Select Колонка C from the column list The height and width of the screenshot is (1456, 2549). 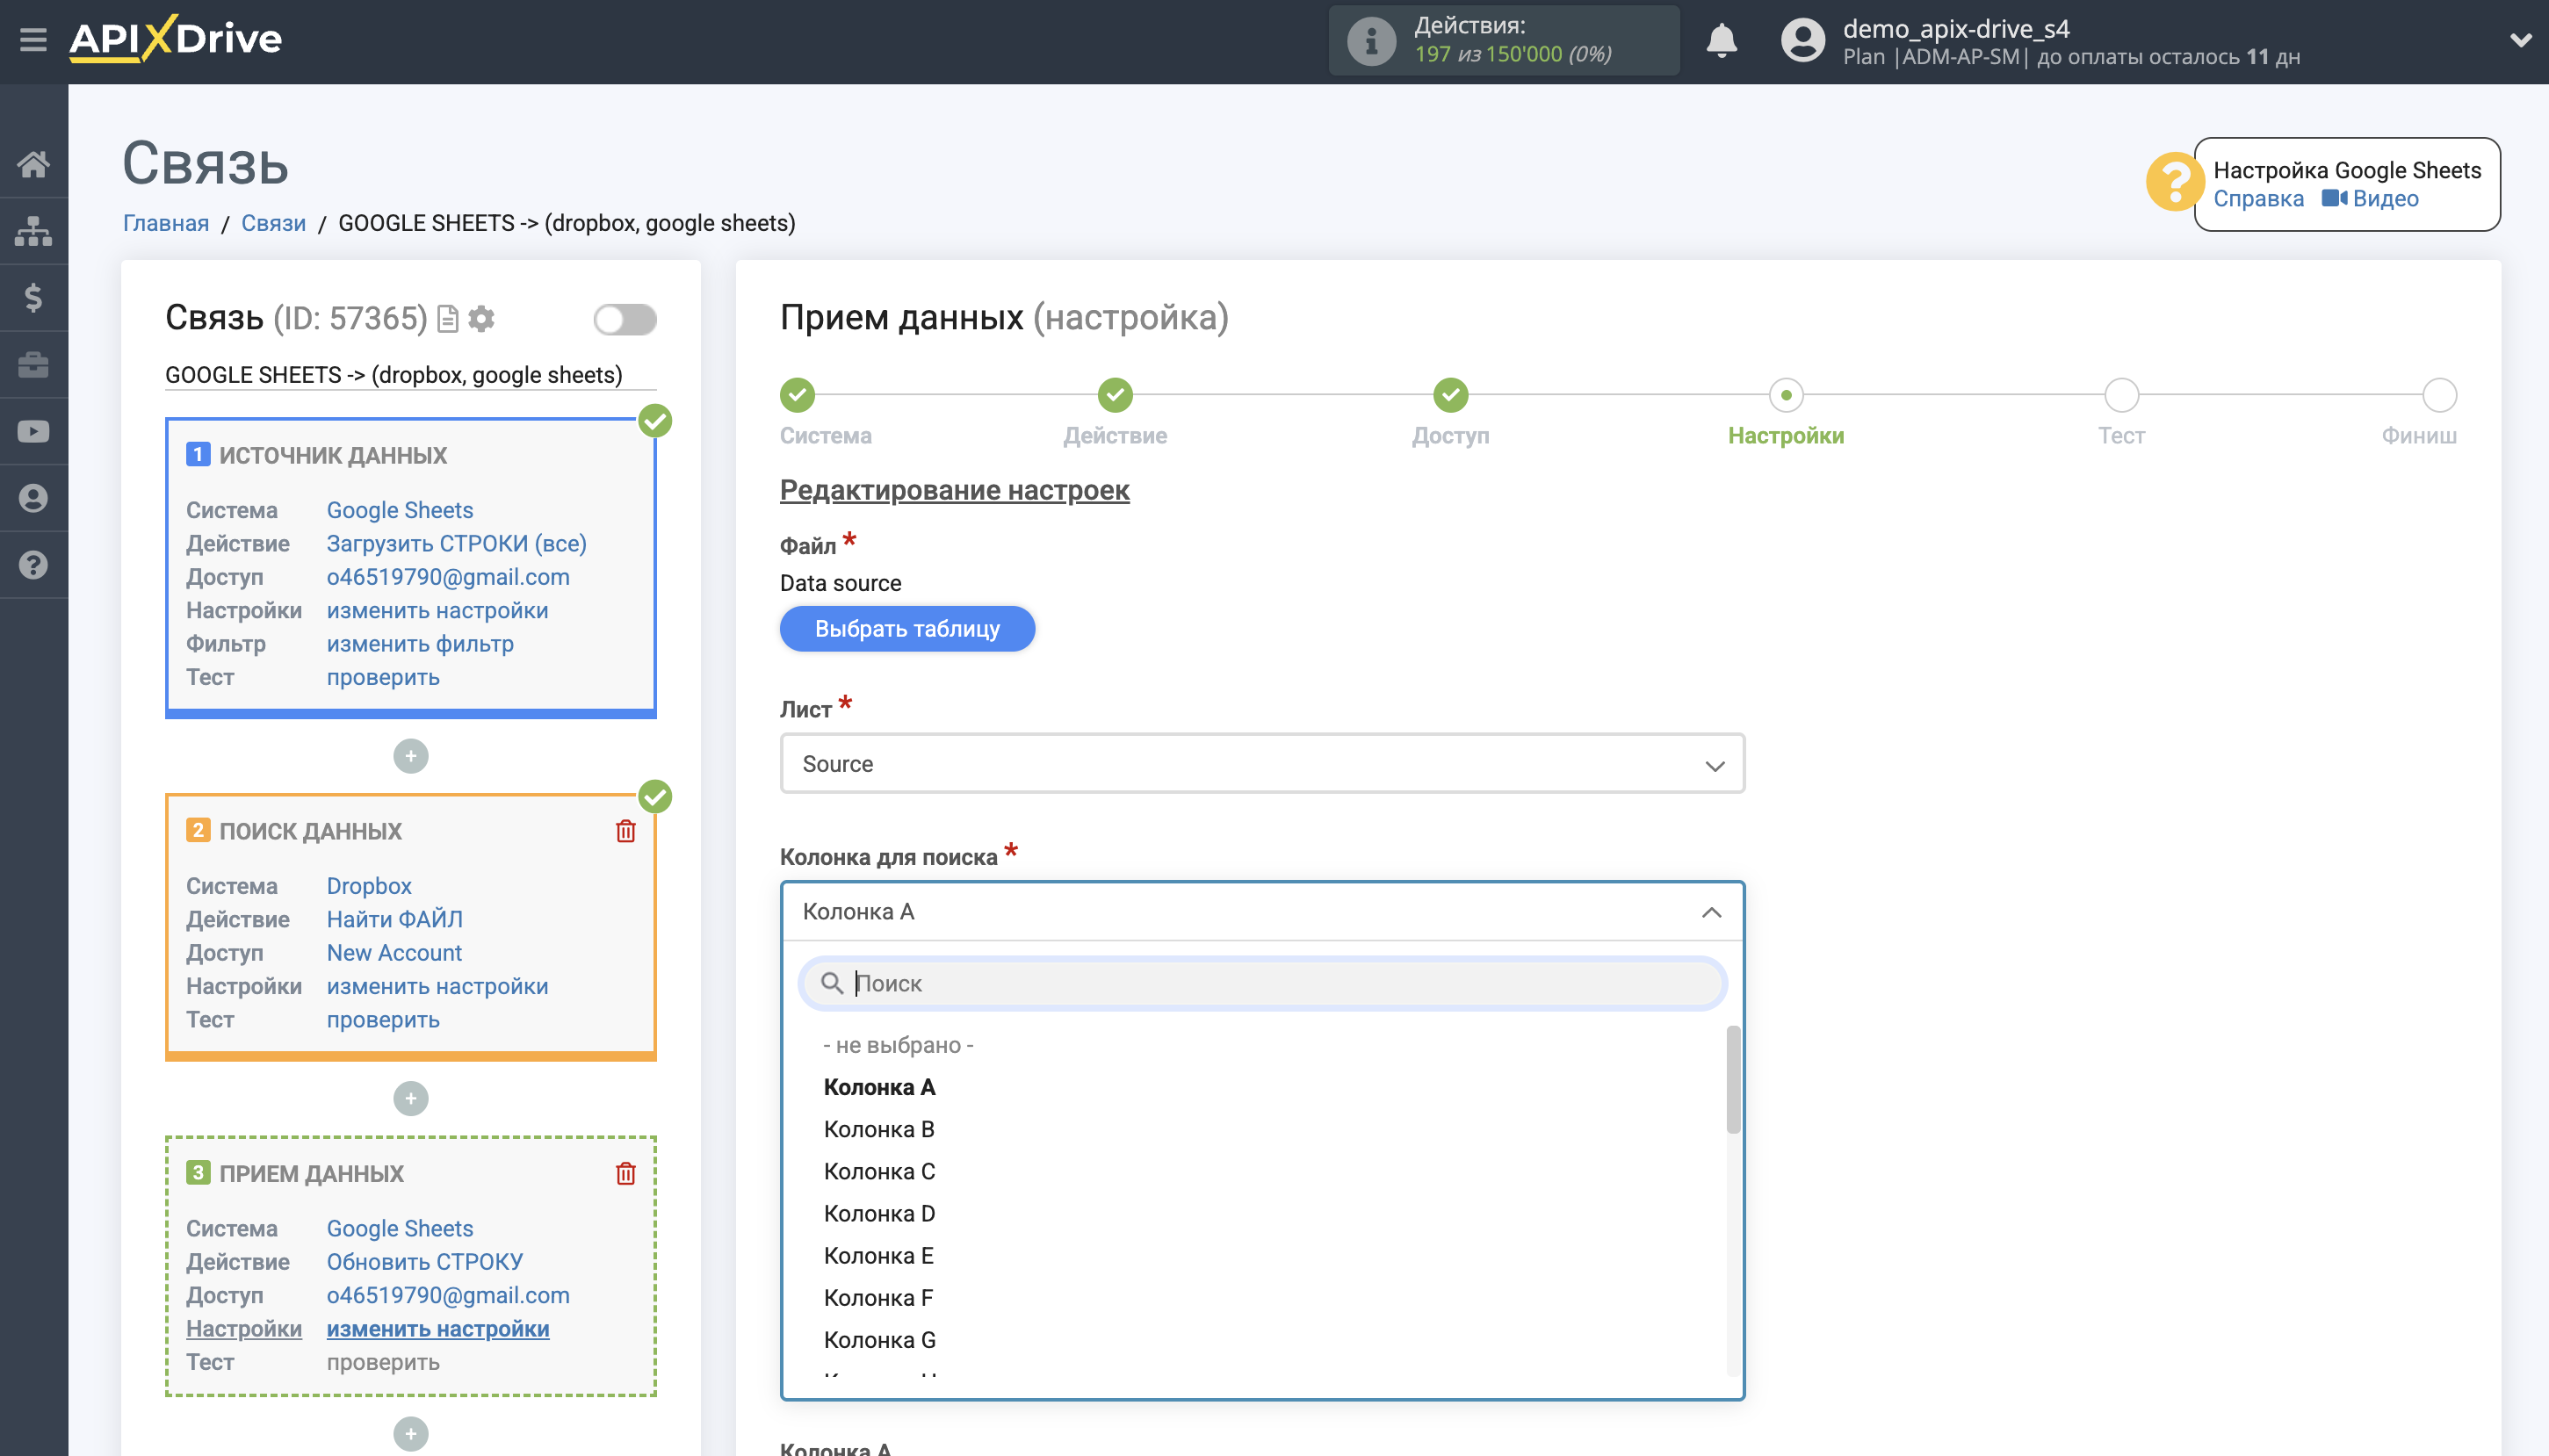tap(879, 1171)
